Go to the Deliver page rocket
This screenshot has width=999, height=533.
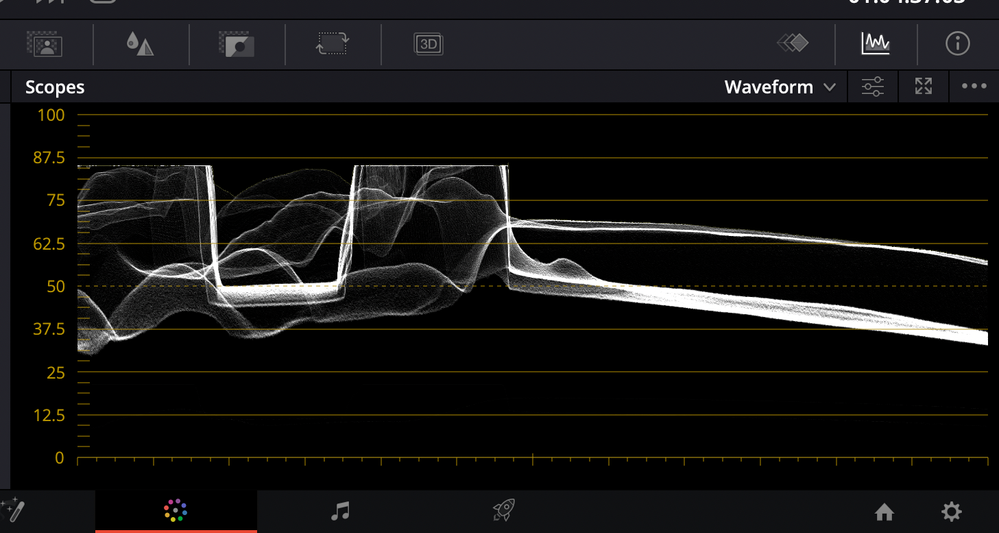click(x=504, y=511)
